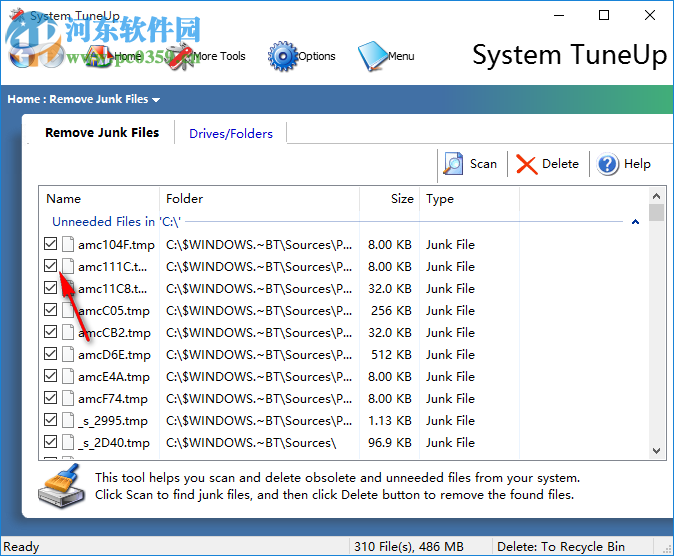674x556 pixels.
Task: Click the Scan magnifier icon
Action: [453, 164]
